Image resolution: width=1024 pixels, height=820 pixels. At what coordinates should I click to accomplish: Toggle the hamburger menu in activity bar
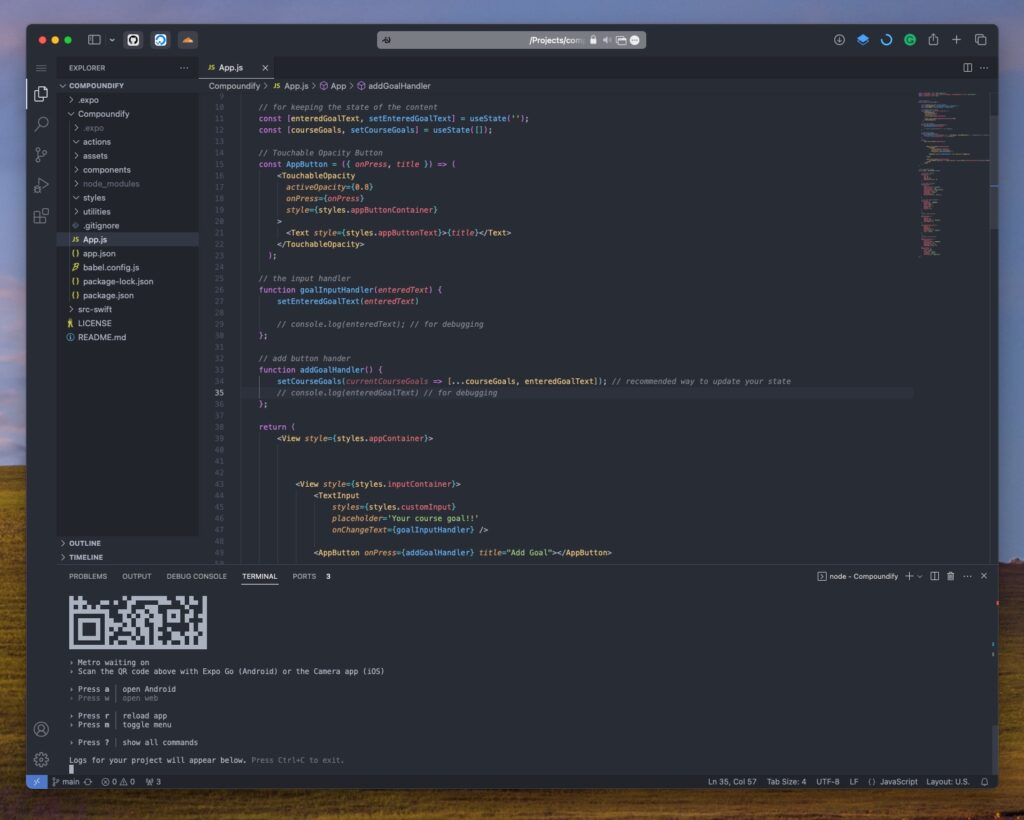41,68
